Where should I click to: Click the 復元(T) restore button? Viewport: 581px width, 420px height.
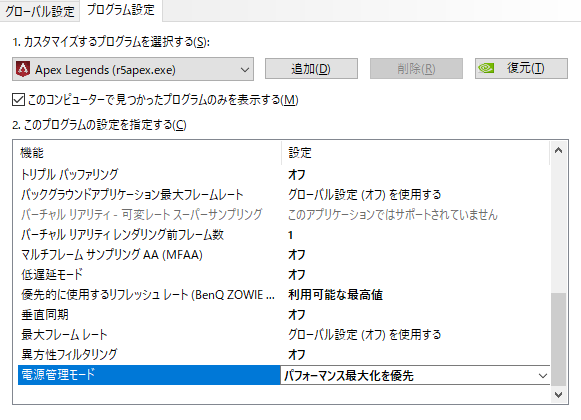point(521,69)
